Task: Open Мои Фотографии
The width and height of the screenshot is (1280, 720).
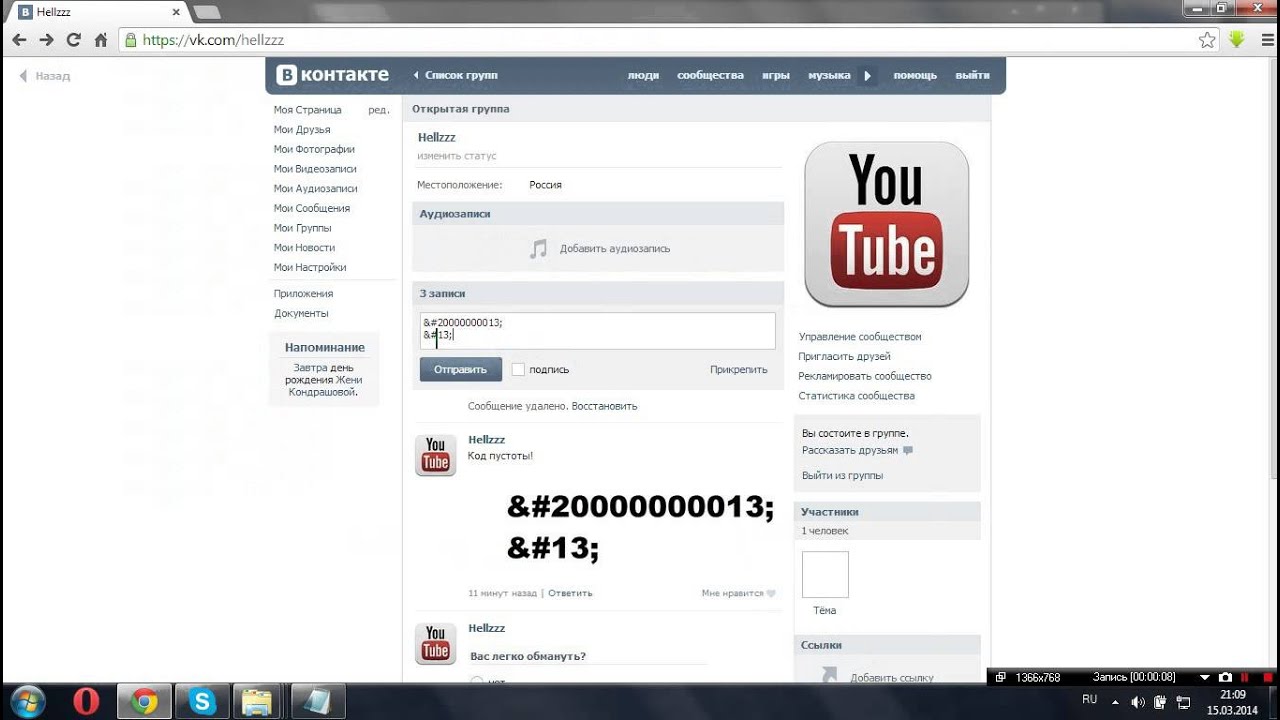Action: tap(314, 150)
